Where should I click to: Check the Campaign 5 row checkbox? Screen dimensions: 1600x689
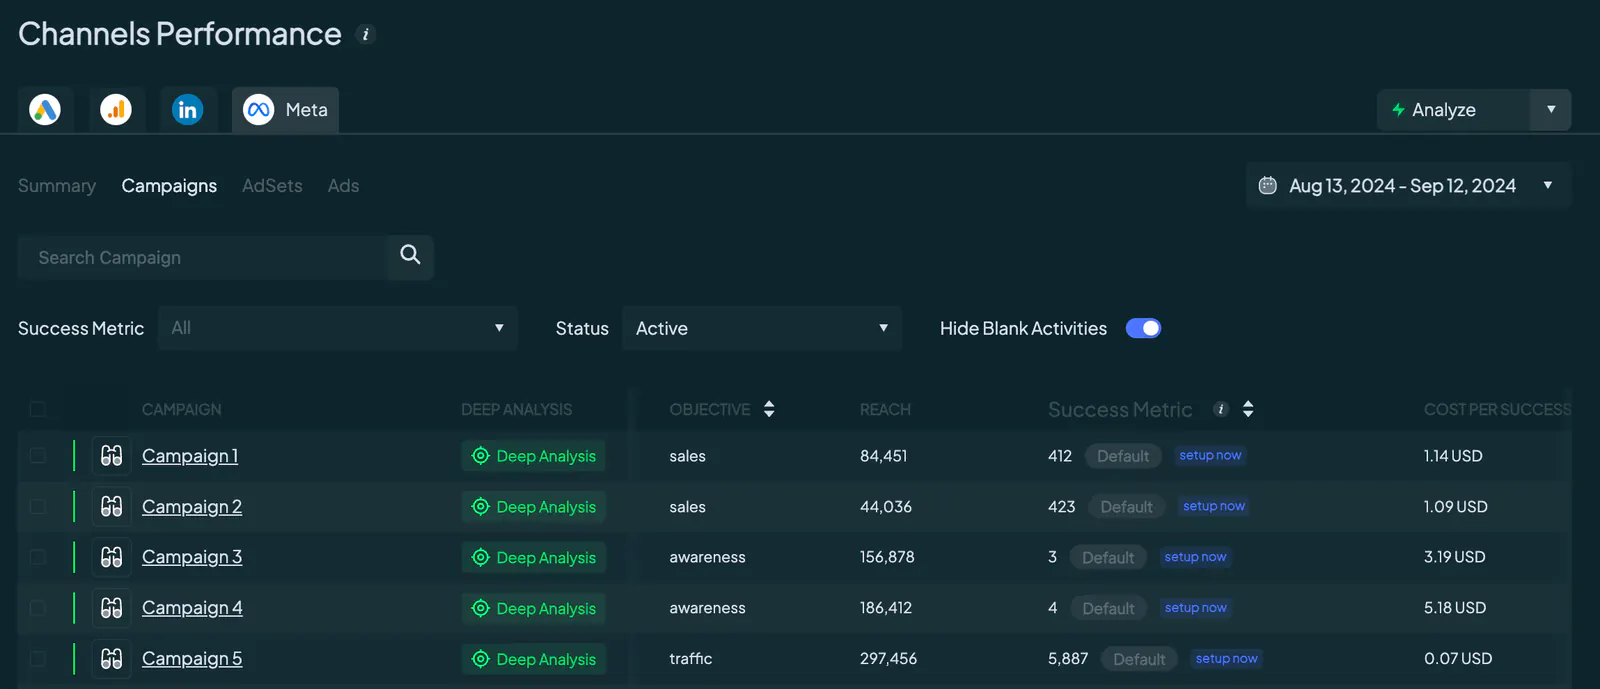pyautogui.click(x=38, y=659)
